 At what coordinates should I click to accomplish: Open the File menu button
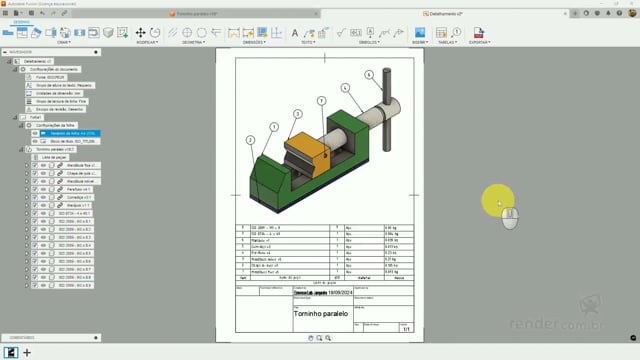coord(17,13)
